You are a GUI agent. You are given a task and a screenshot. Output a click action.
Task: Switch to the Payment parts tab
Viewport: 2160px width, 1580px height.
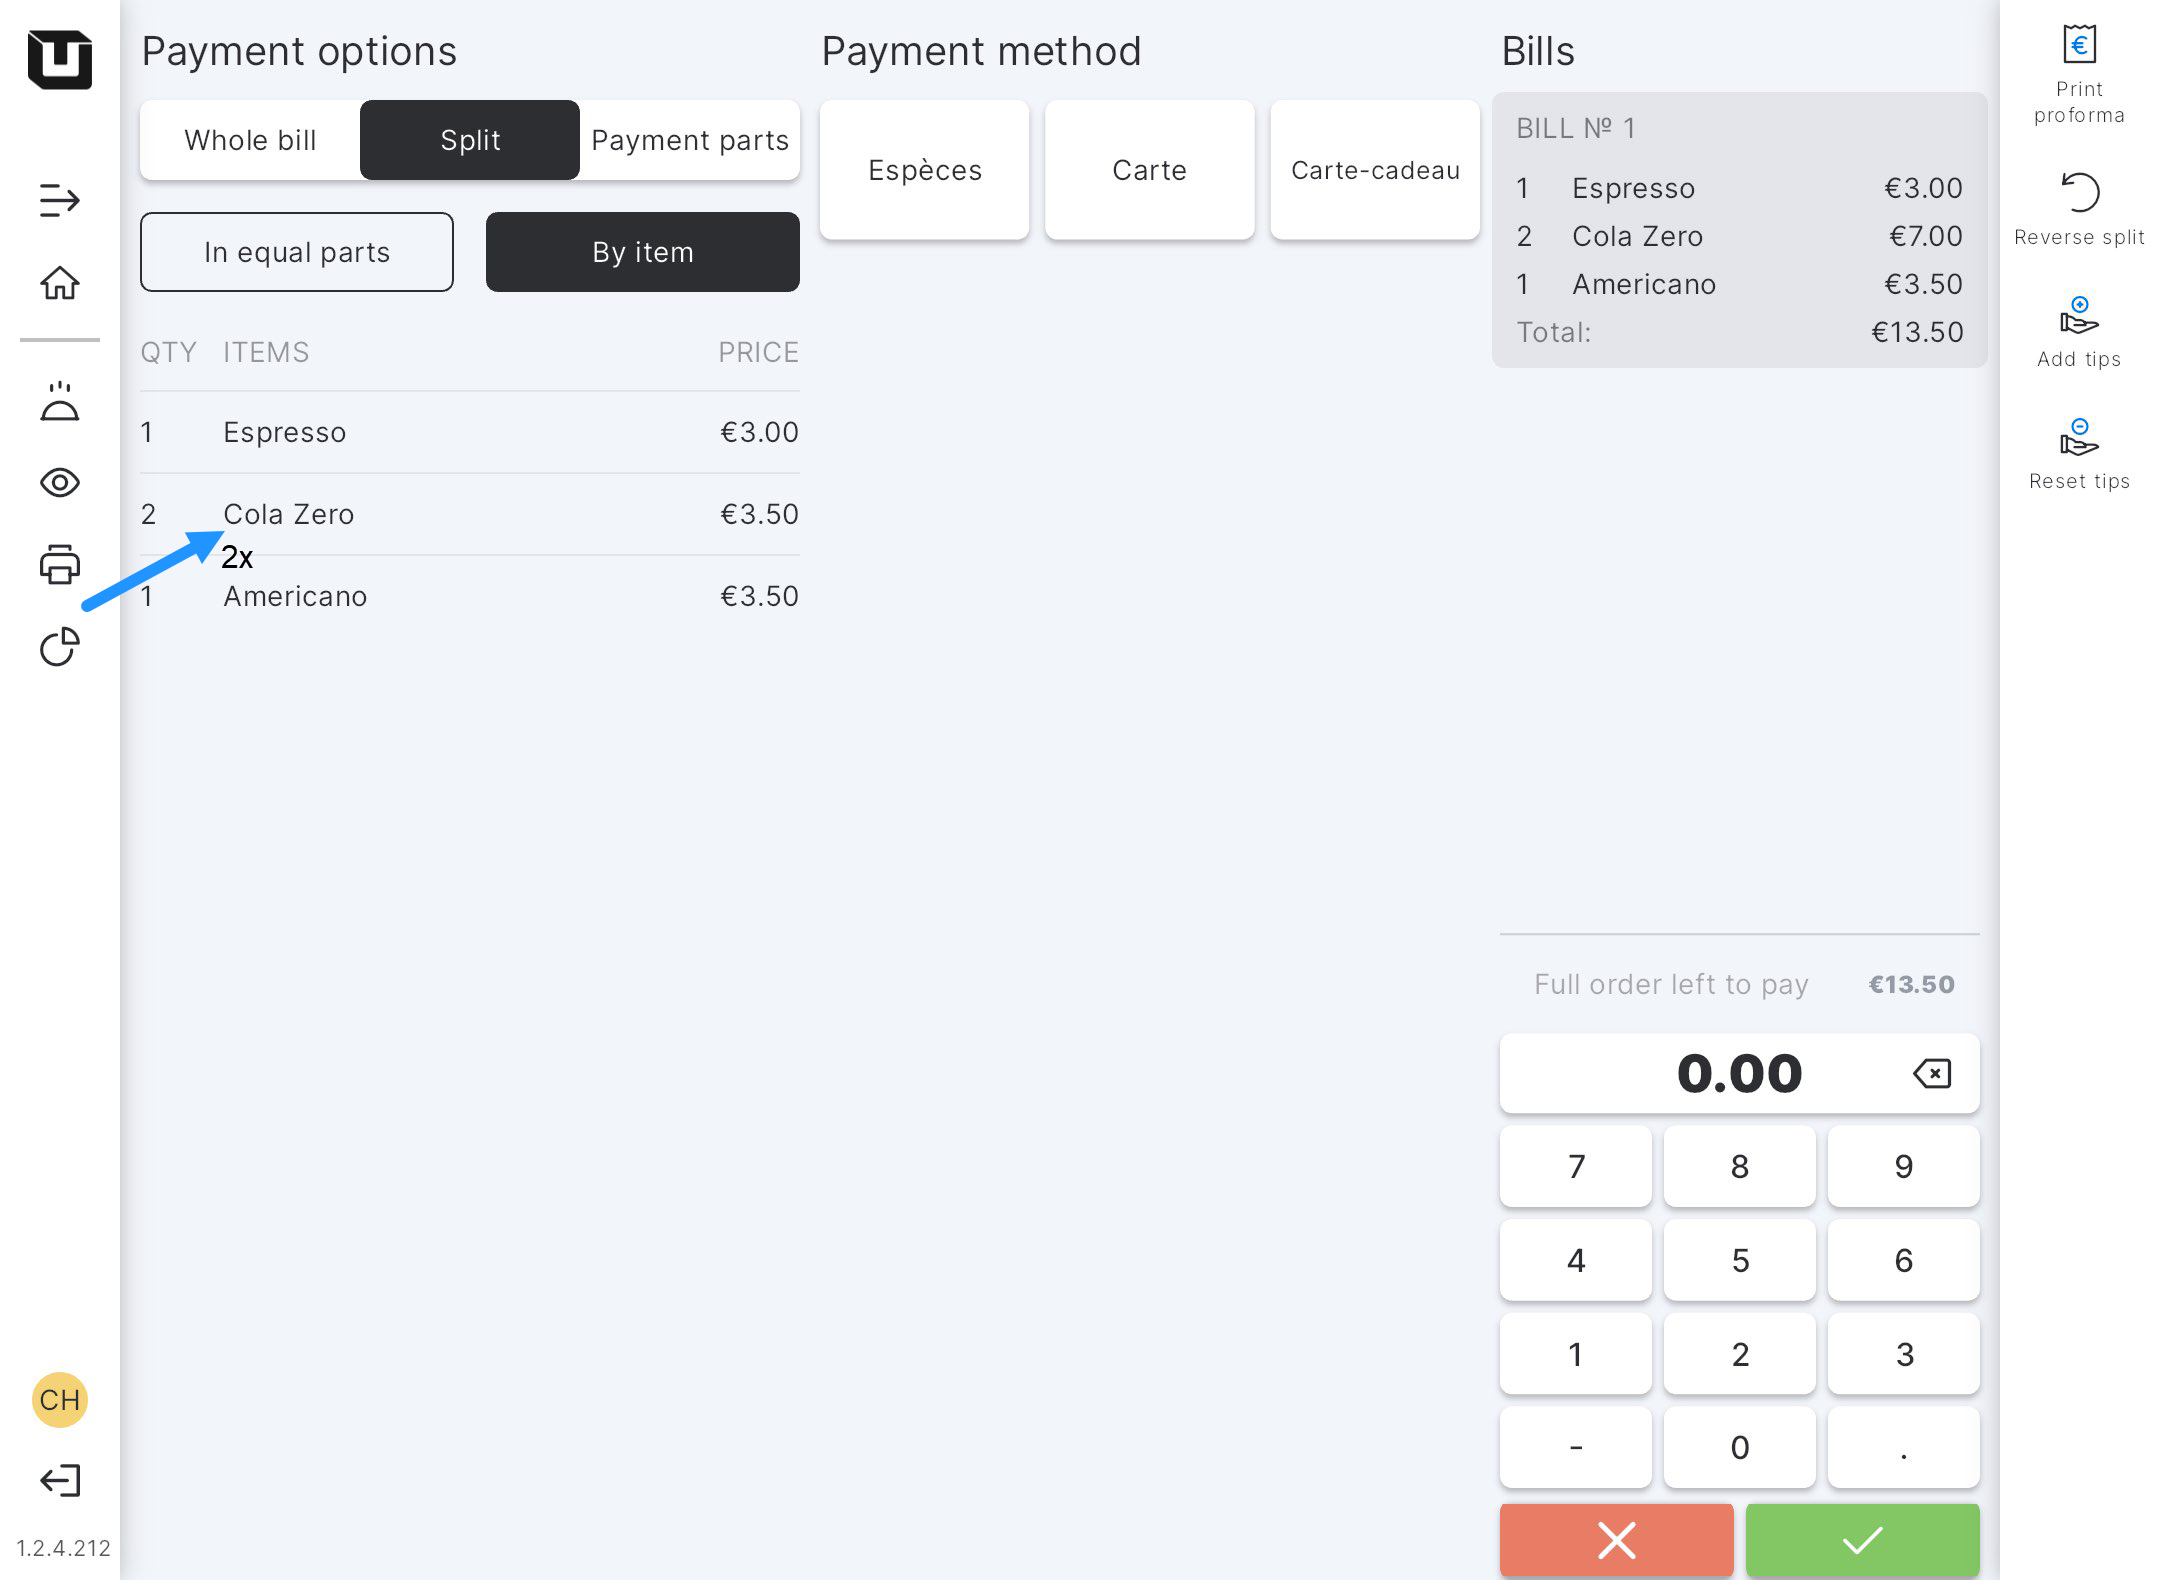[690, 140]
